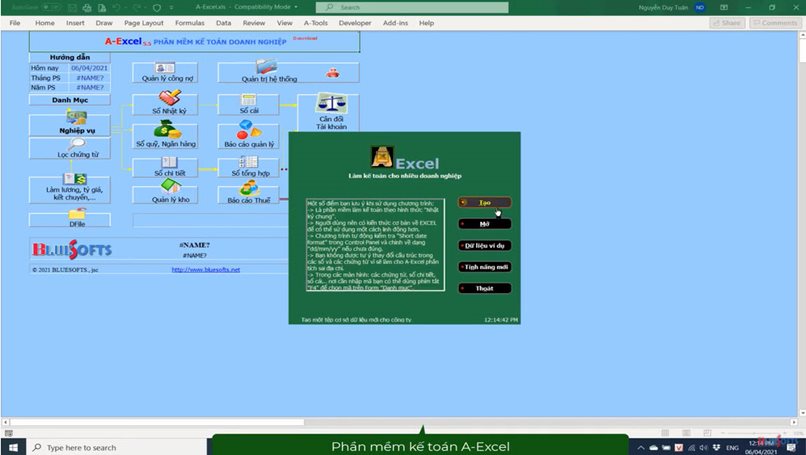Viewport: 806px width, 455px height.
Task: Show hidden system tray icons
Action: click(x=641, y=447)
